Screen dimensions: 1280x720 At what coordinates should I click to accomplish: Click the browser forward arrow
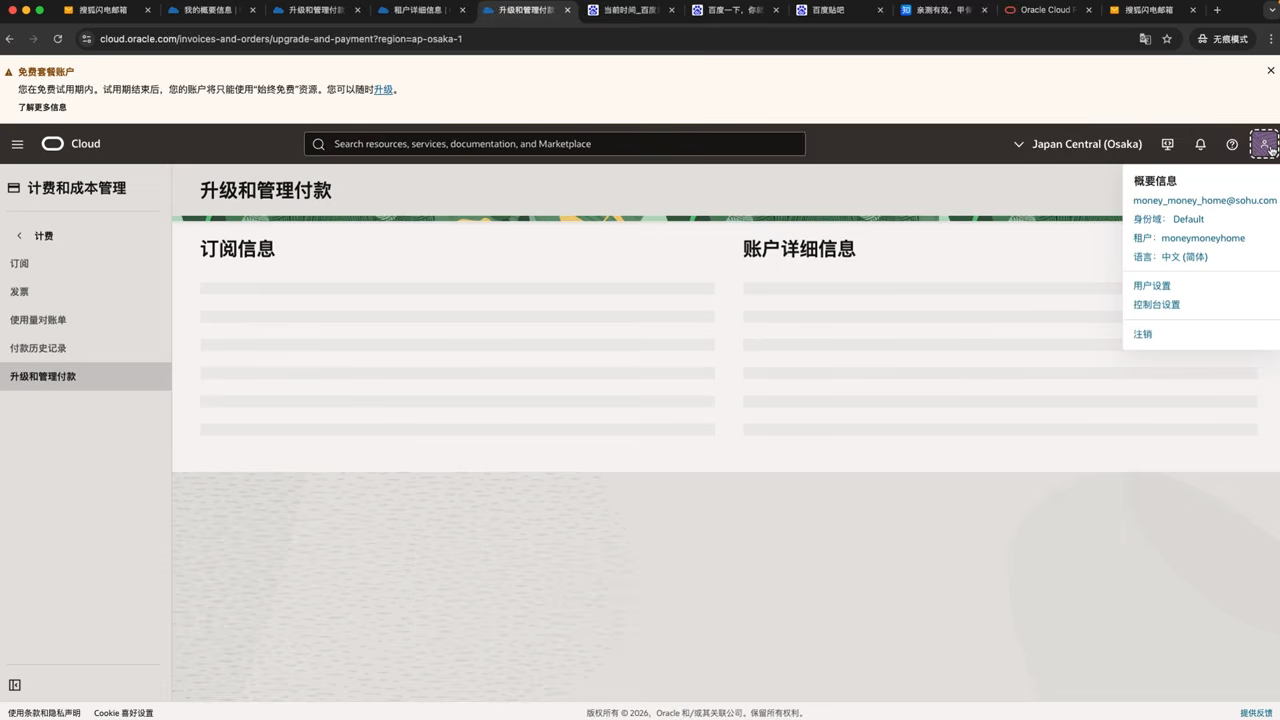point(34,39)
